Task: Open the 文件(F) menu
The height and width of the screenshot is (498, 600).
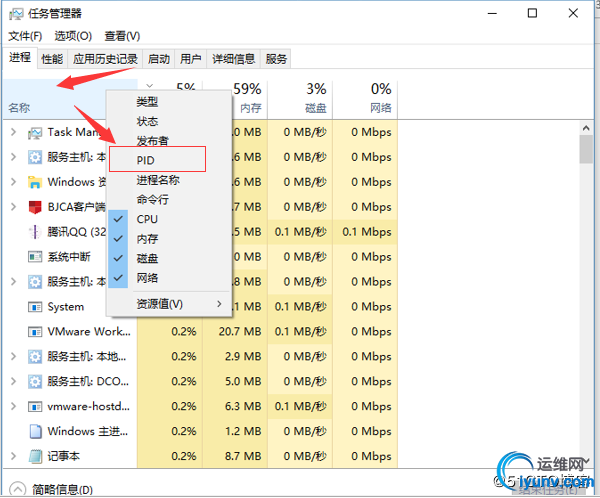Action: pos(25,36)
